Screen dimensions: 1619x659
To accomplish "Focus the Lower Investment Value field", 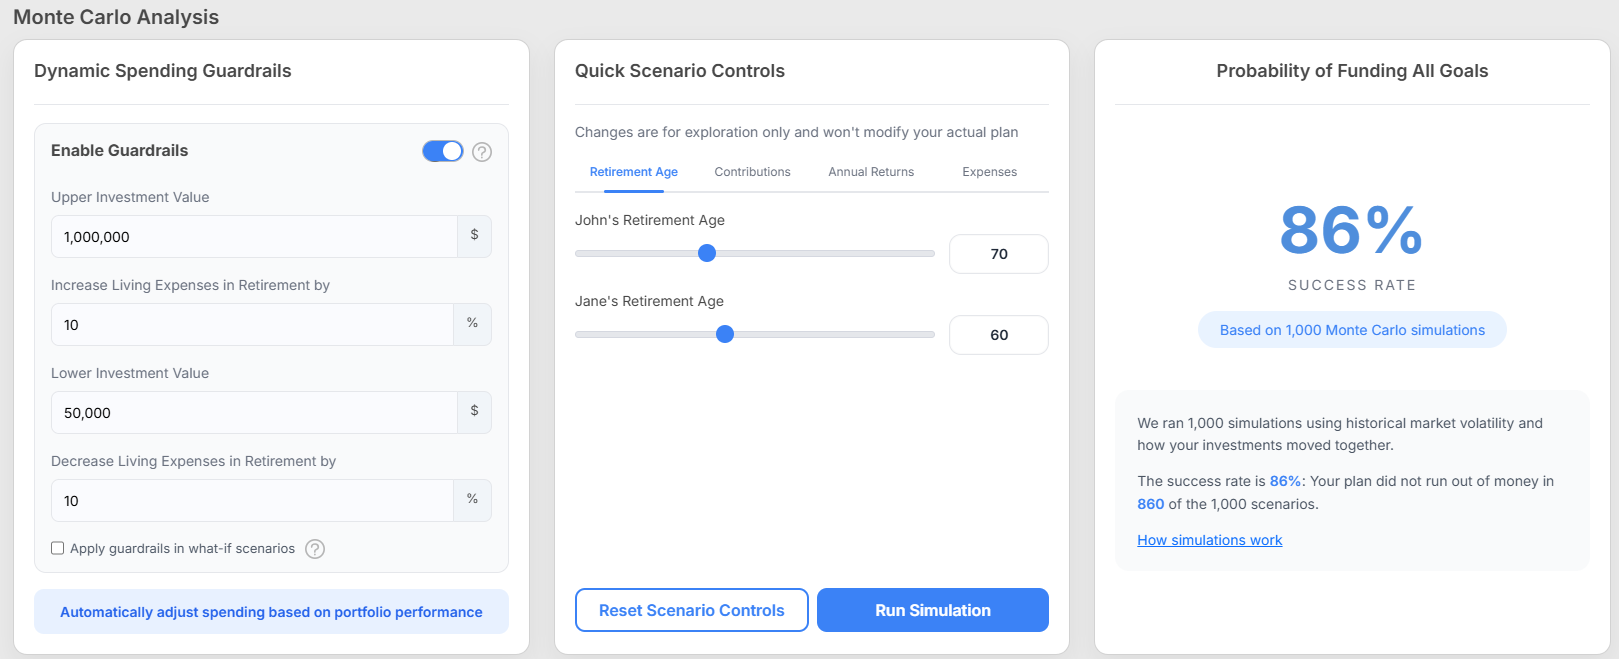I will point(255,413).
